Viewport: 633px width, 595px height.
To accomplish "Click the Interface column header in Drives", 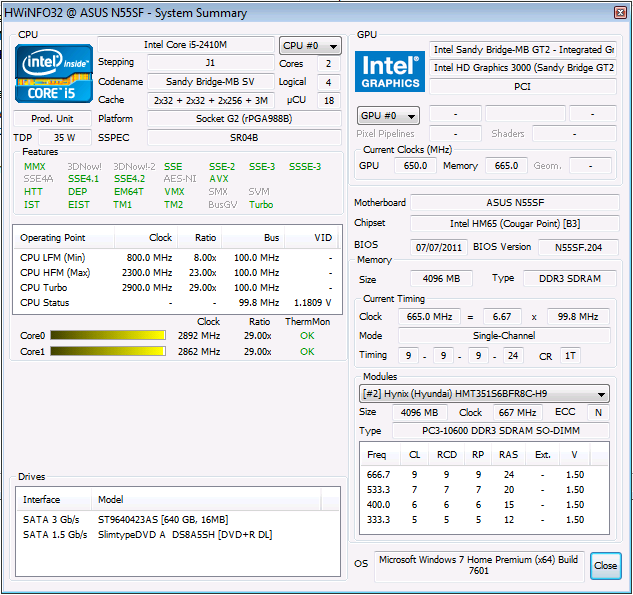I will (x=54, y=499).
